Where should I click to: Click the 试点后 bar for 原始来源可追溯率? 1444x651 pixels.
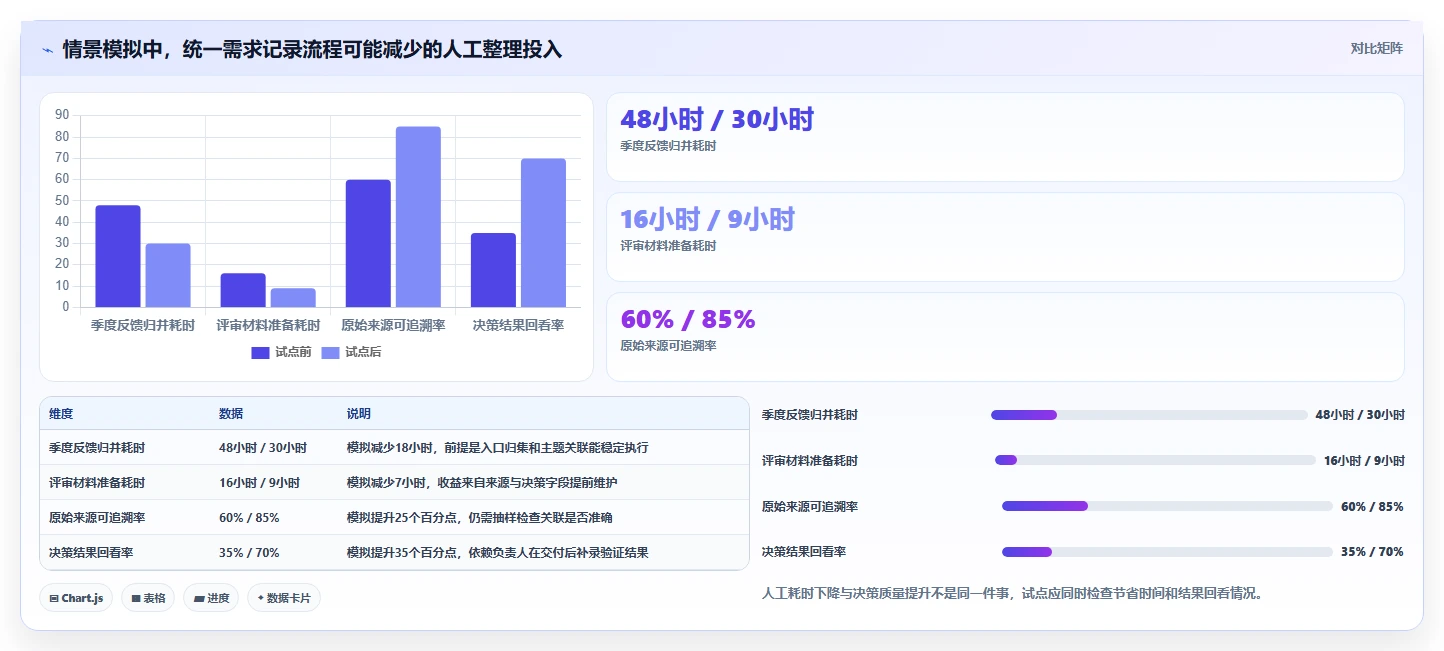coord(418,217)
